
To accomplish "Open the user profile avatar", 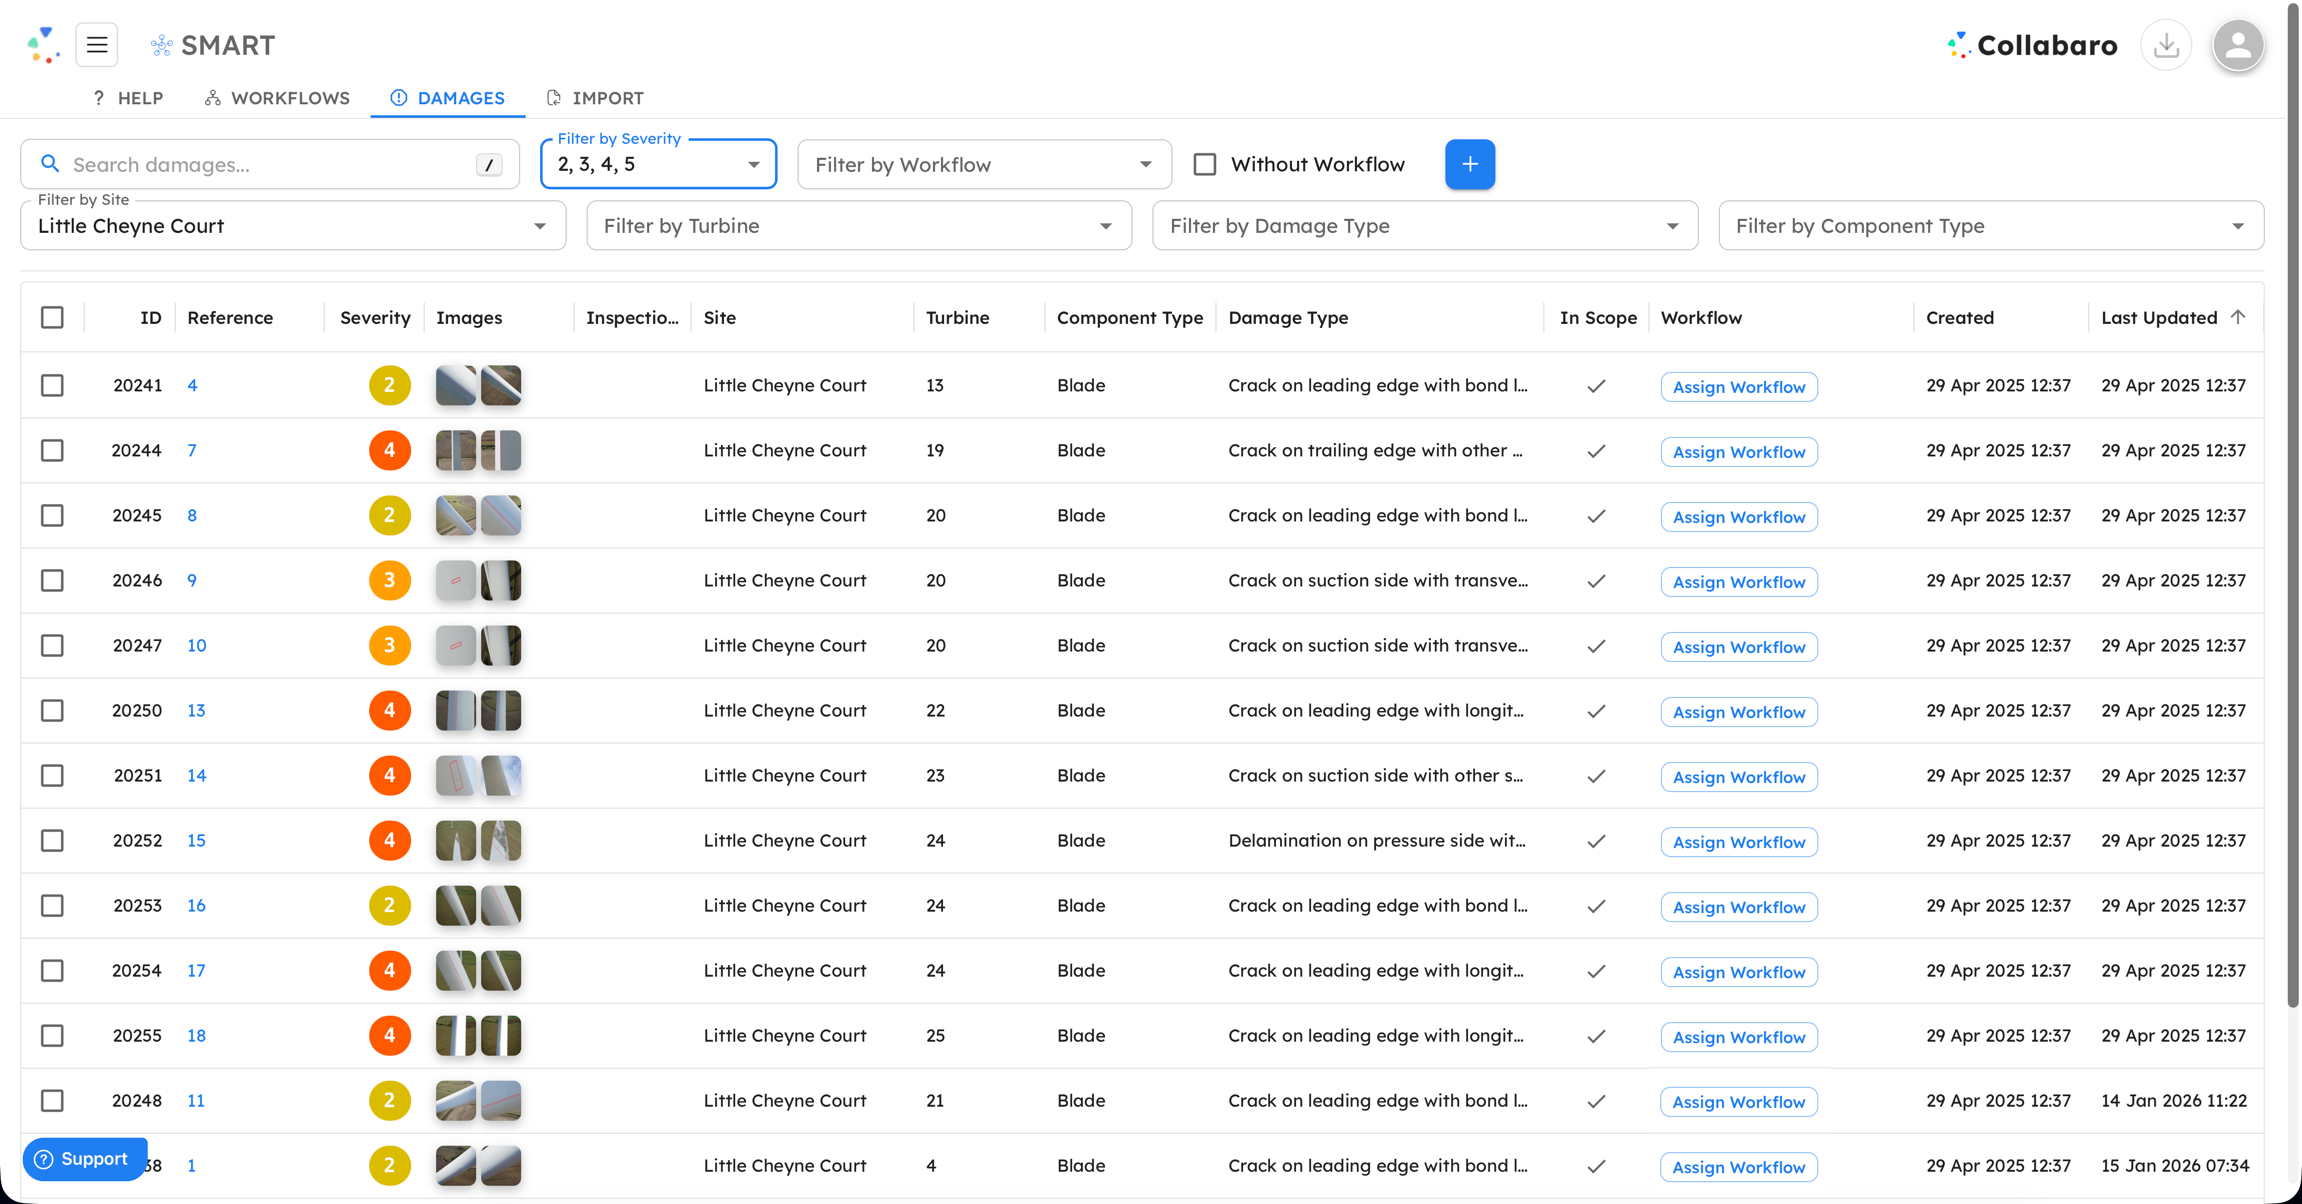I will [2237, 45].
